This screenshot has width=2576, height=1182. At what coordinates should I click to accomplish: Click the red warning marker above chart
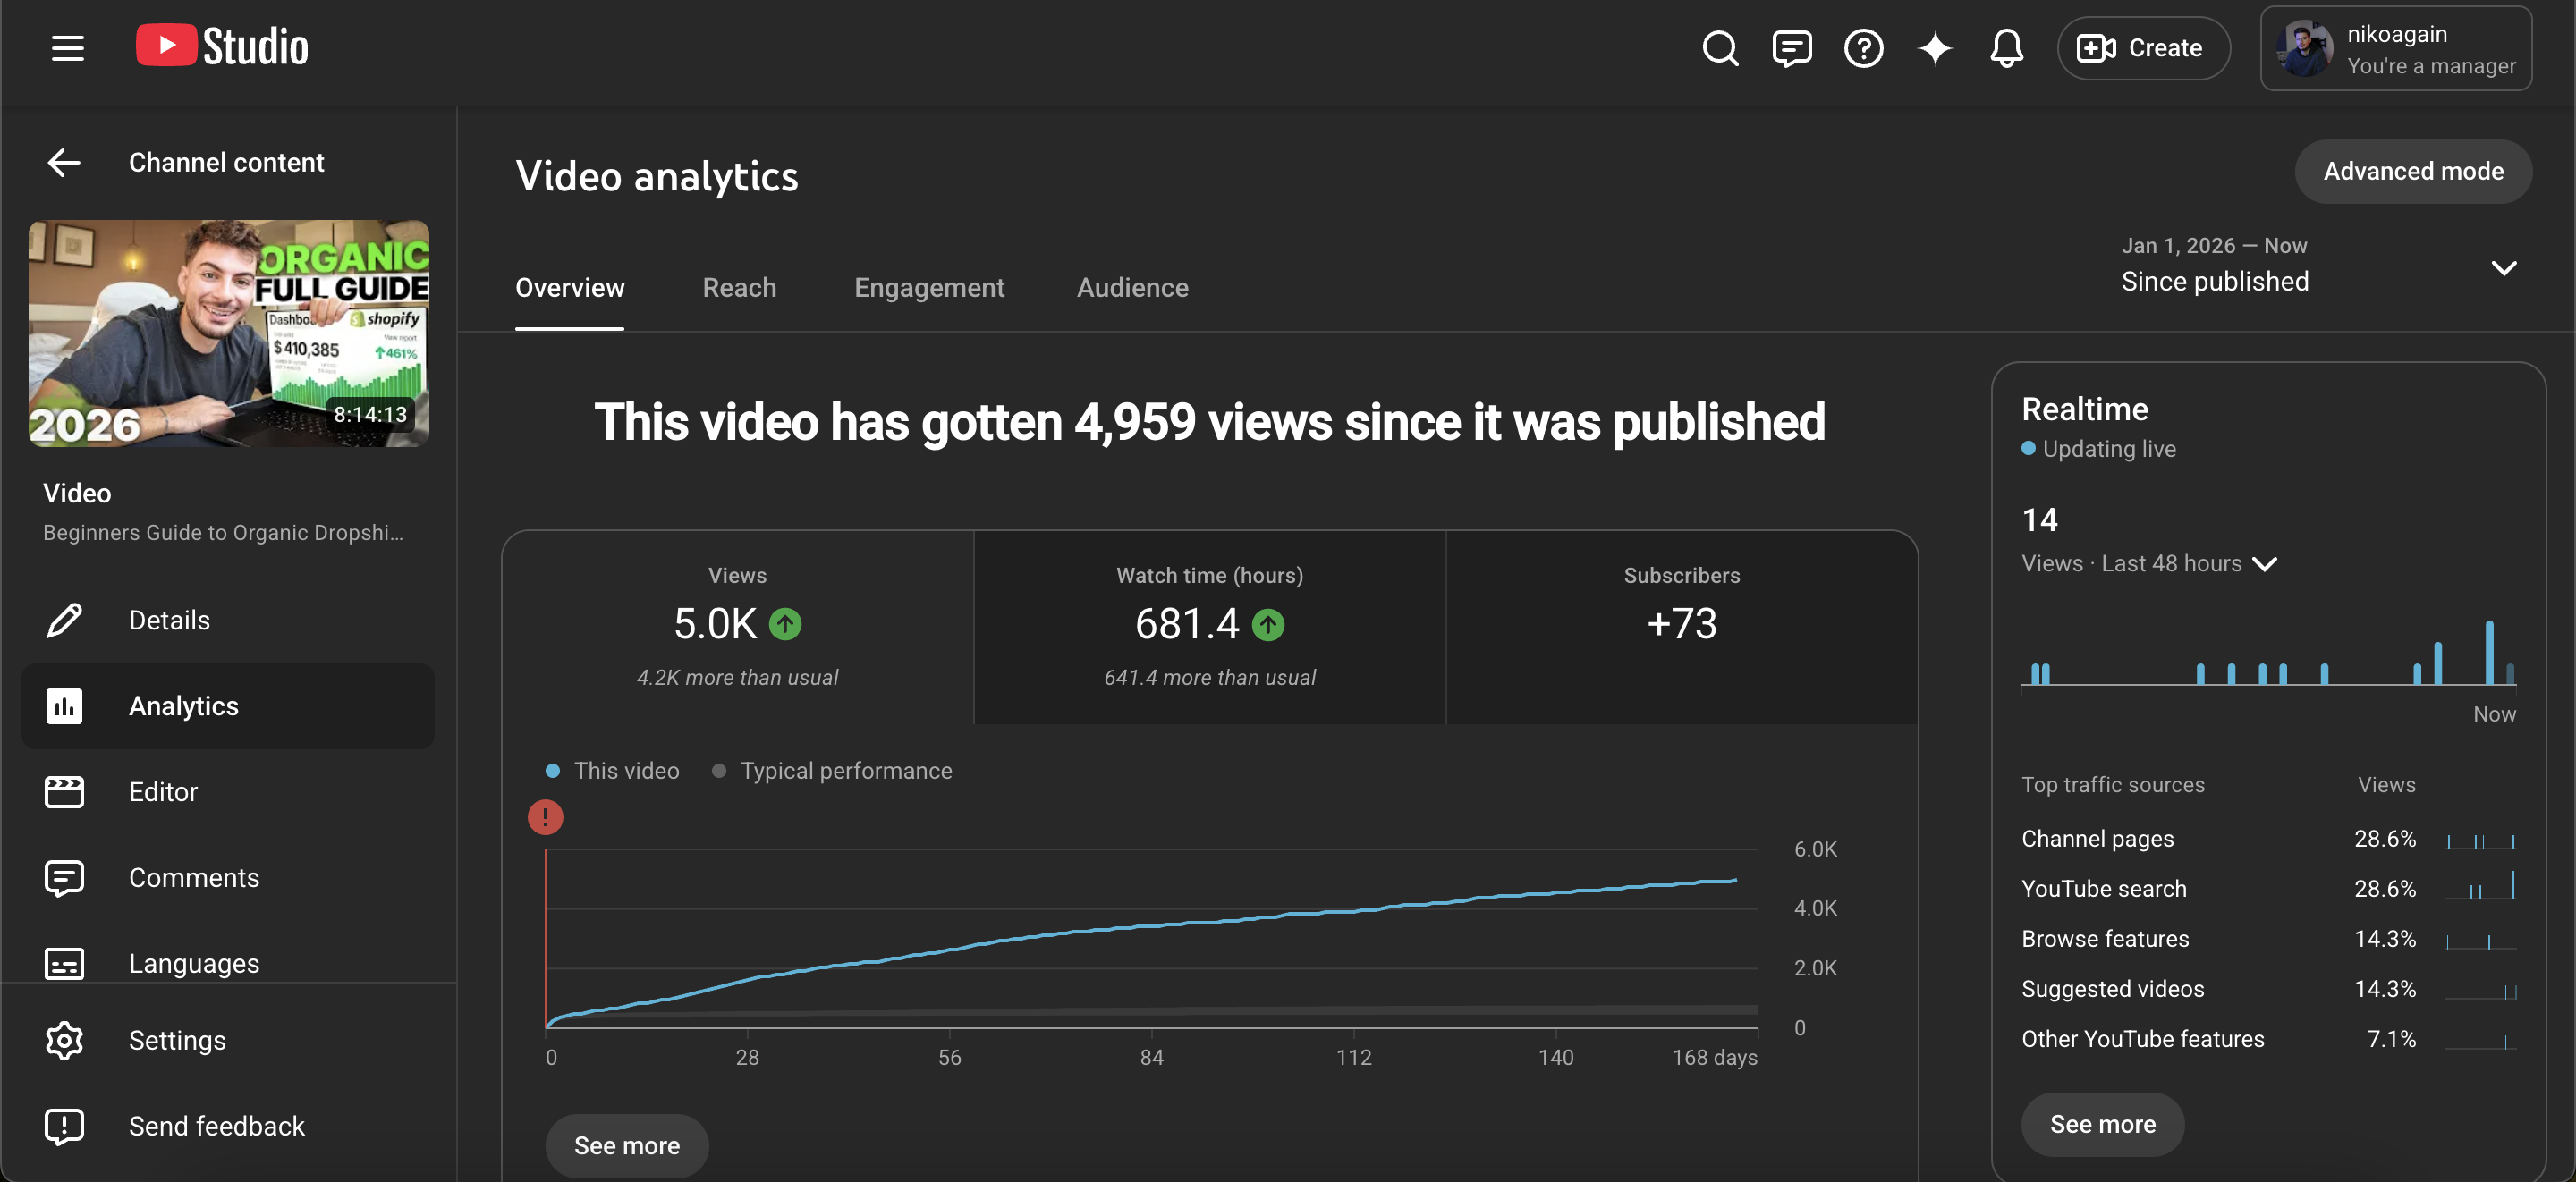point(545,817)
